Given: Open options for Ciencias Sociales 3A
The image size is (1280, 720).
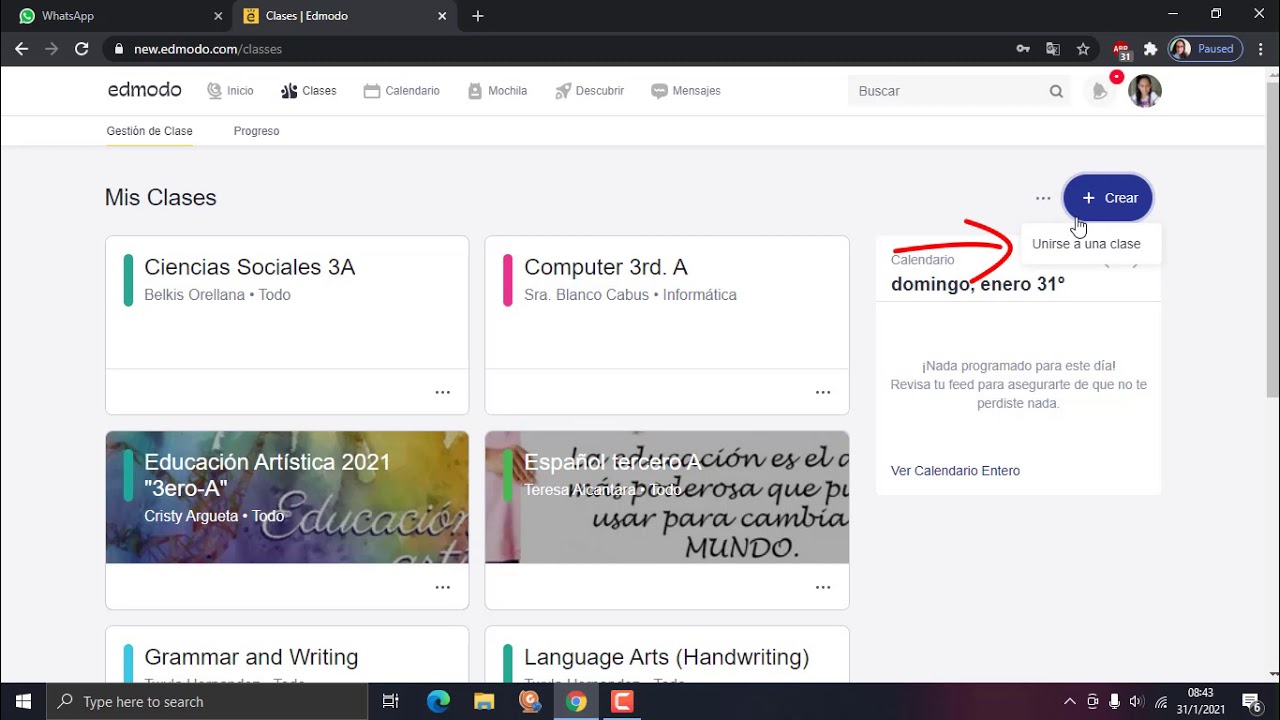Looking at the screenshot, I should 443,392.
